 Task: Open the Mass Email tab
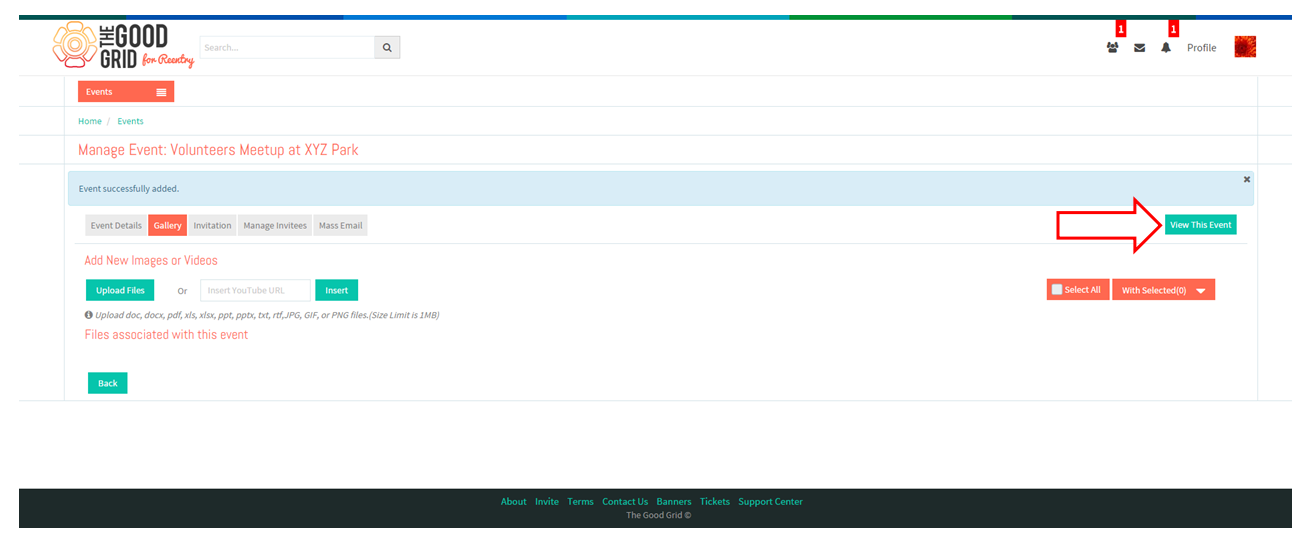click(341, 225)
